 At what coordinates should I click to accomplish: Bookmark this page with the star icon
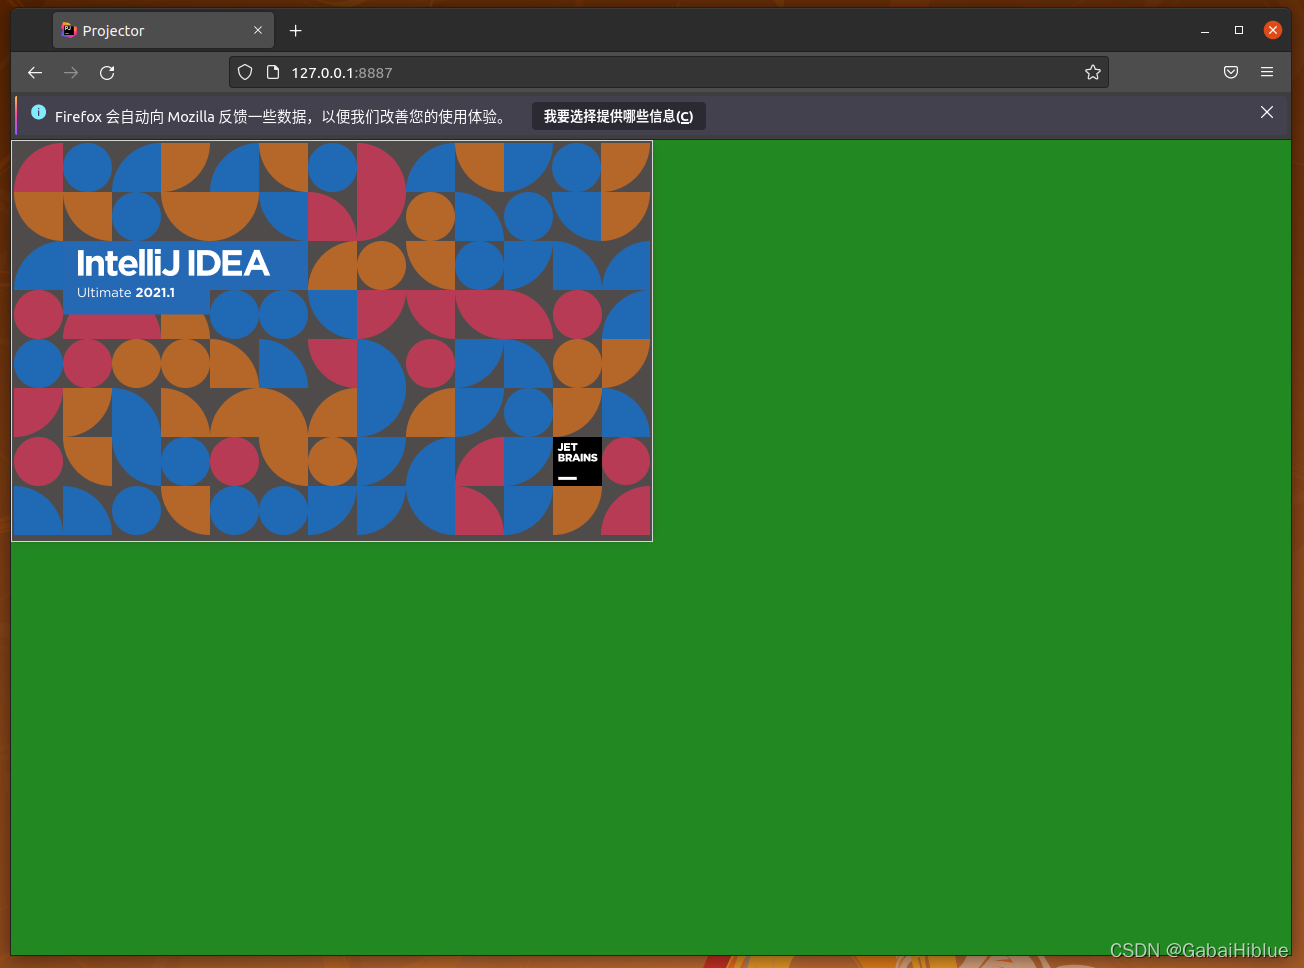pos(1093,72)
